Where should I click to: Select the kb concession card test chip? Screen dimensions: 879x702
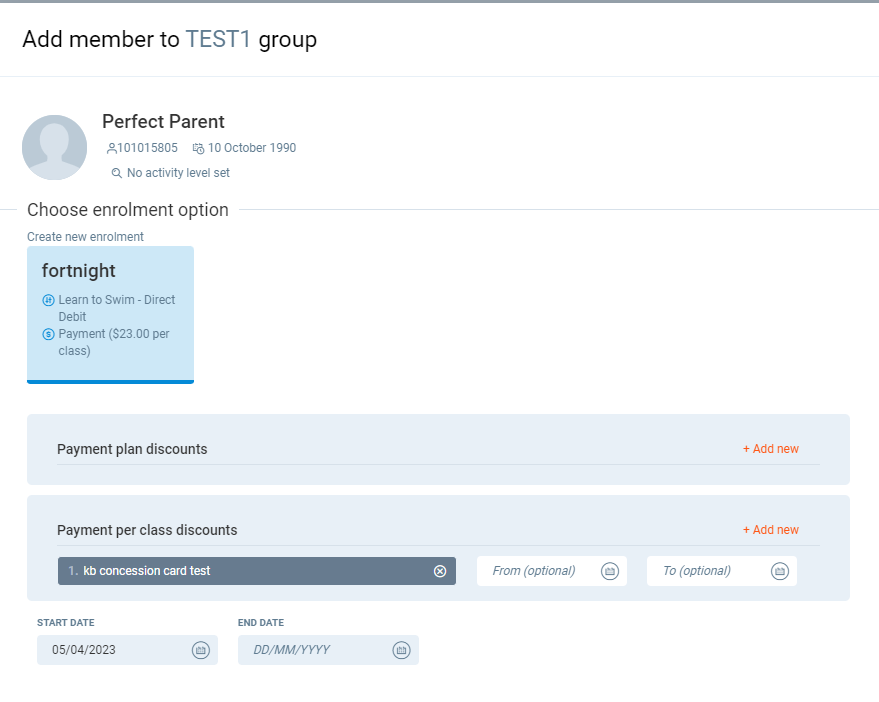240,571
